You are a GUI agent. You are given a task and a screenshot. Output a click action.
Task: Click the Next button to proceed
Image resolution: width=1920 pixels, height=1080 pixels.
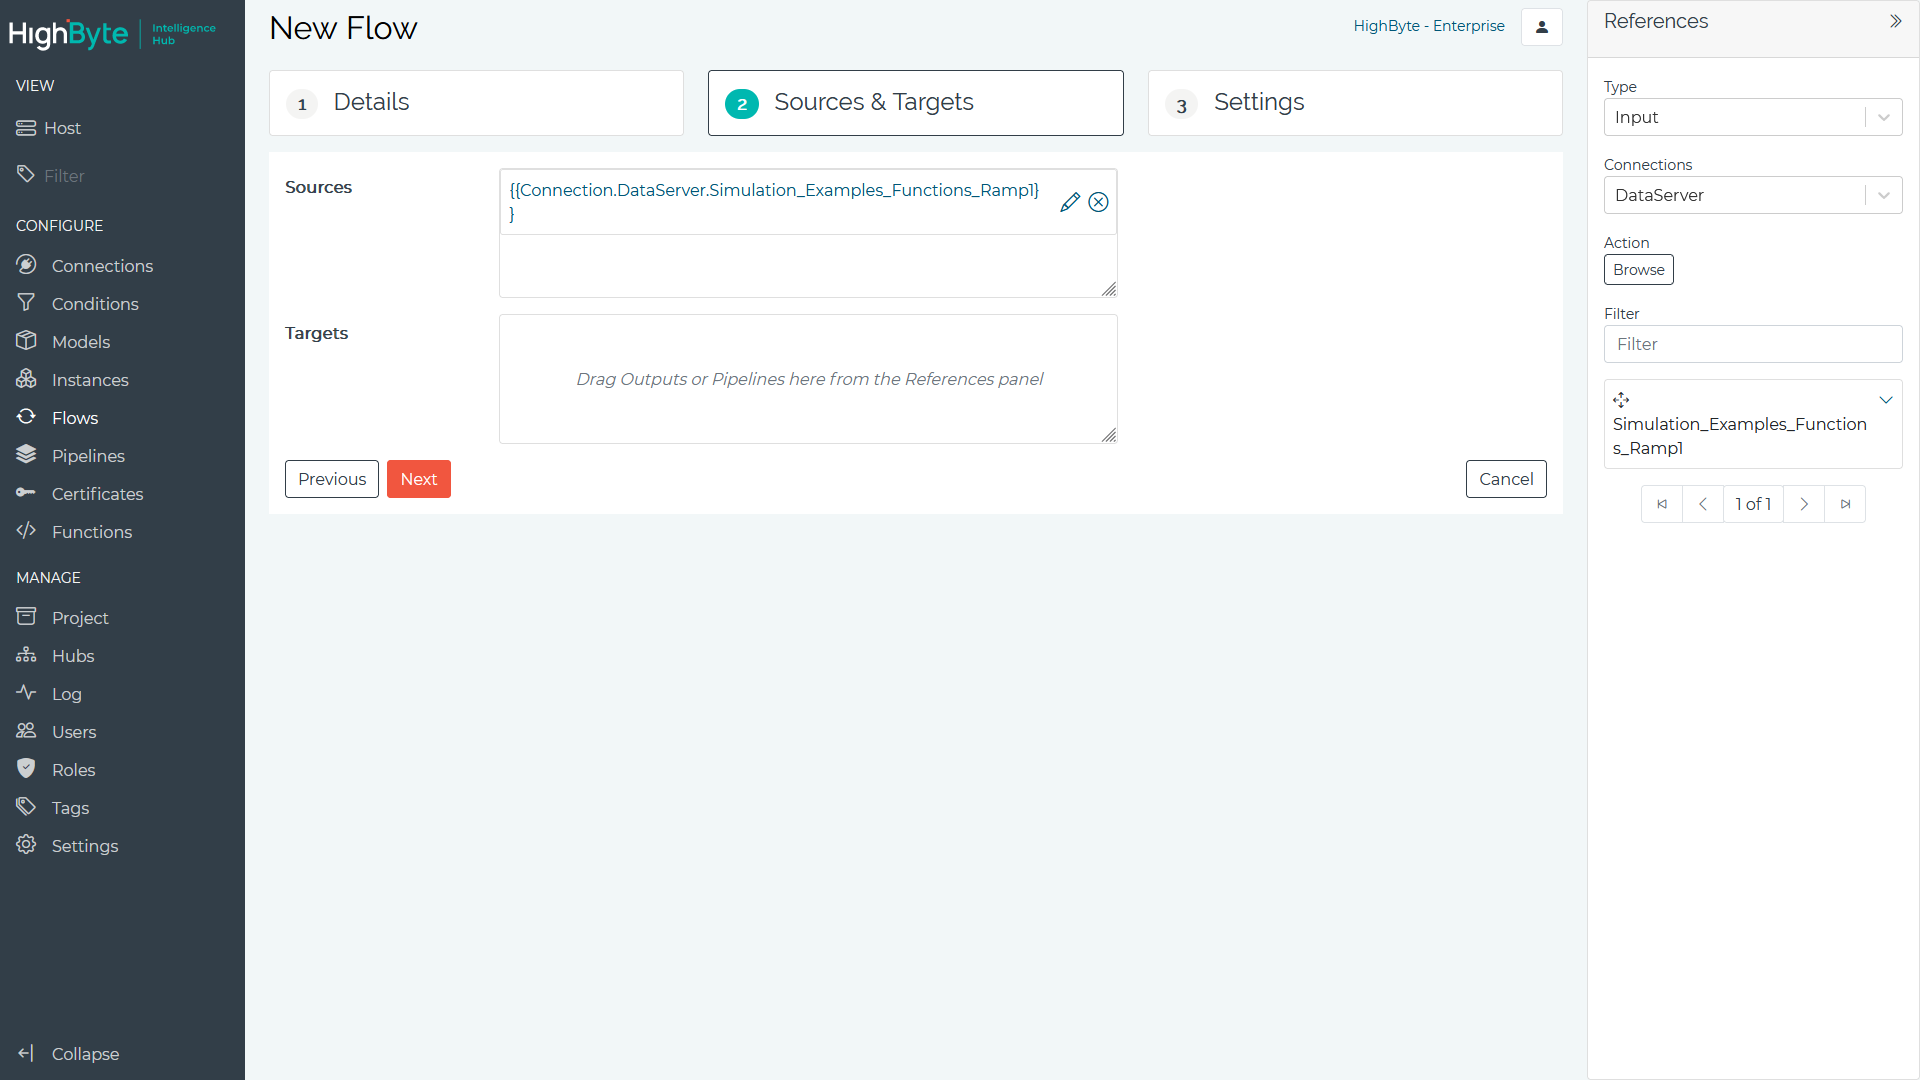click(x=419, y=479)
